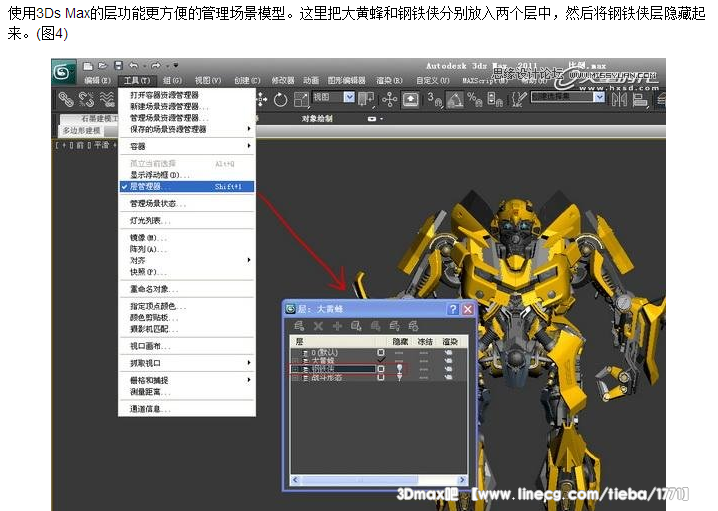Click the 冻结 column header in layer dialog
Image resolution: width=718 pixels, height=511 pixels.
(425, 342)
